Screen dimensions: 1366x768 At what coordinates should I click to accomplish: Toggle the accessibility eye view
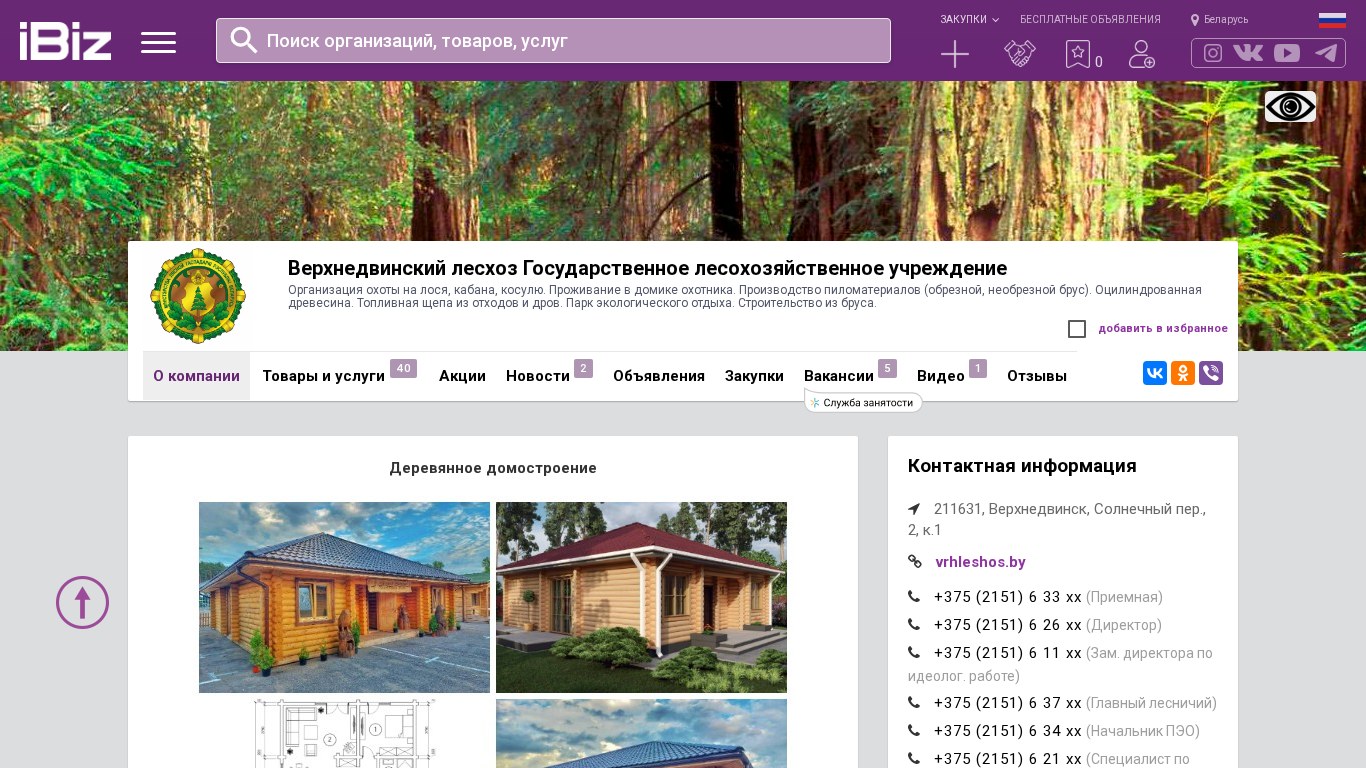click(x=1290, y=106)
